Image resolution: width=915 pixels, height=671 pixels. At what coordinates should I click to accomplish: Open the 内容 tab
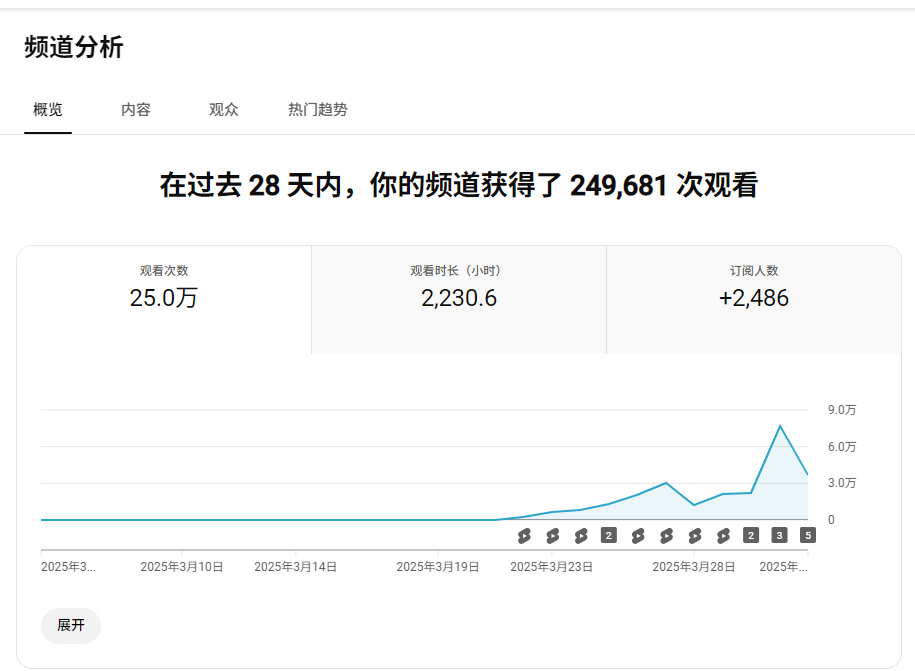point(136,110)
